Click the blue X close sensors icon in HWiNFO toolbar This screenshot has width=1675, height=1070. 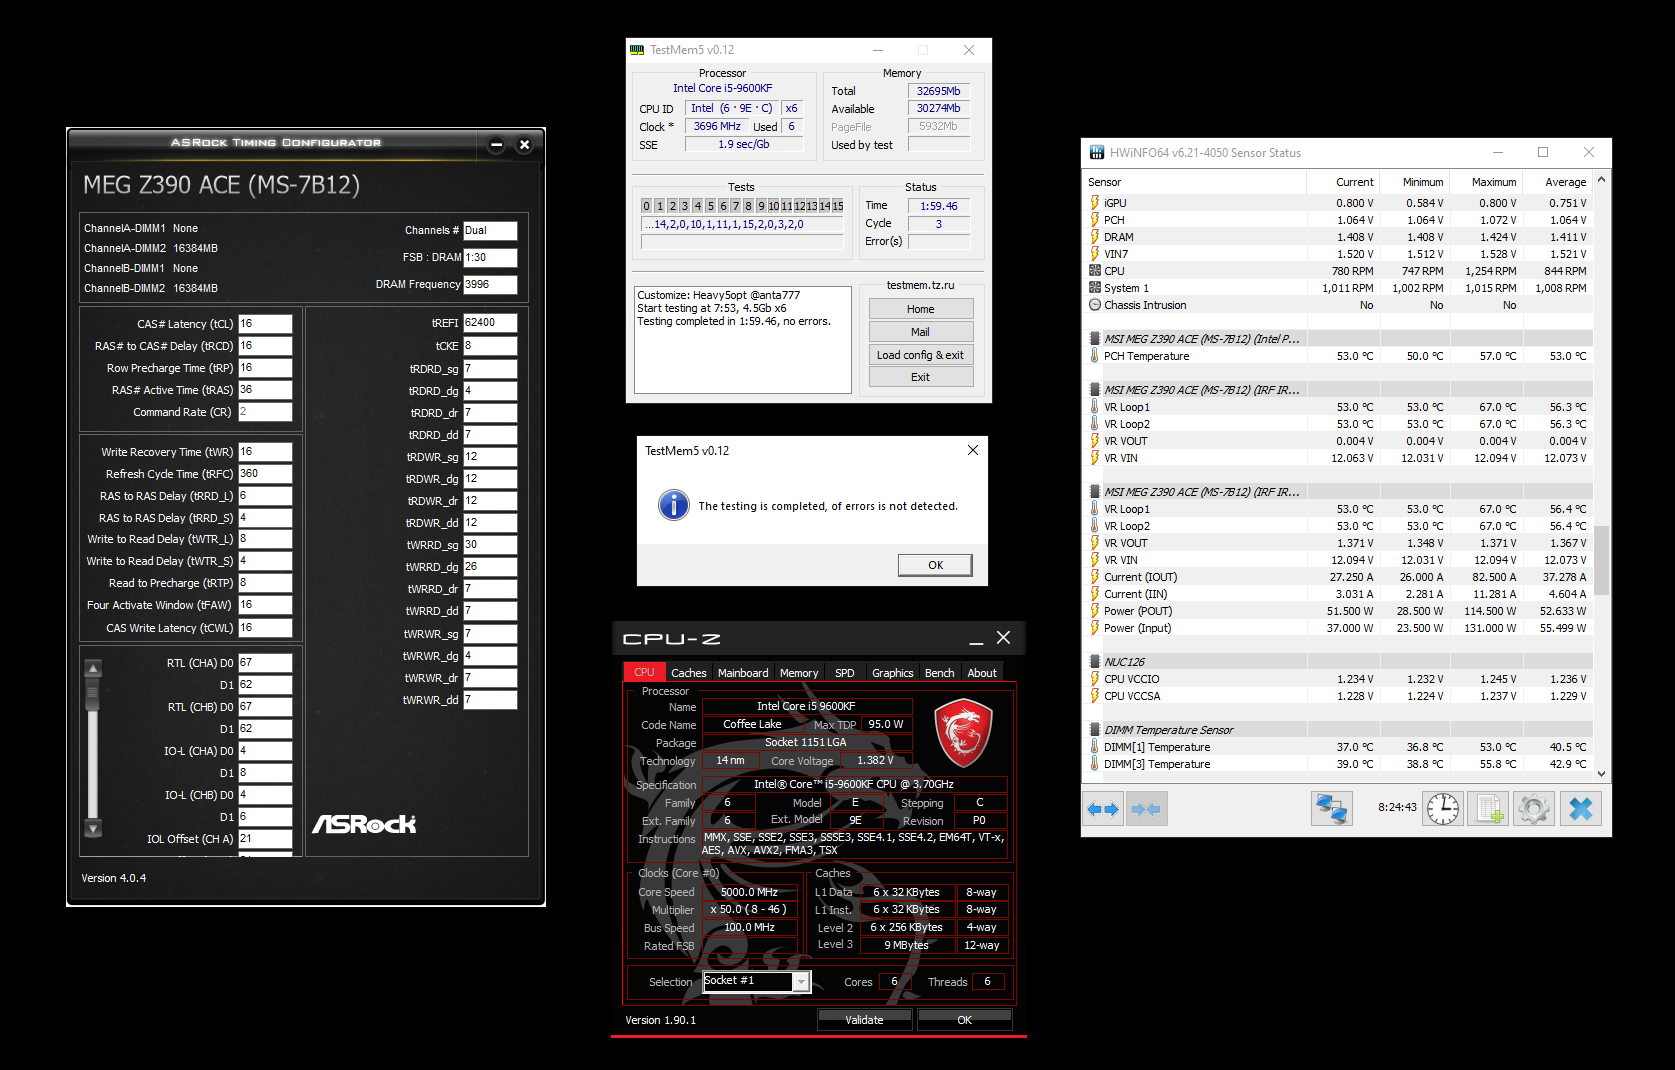coord(1581,809)
